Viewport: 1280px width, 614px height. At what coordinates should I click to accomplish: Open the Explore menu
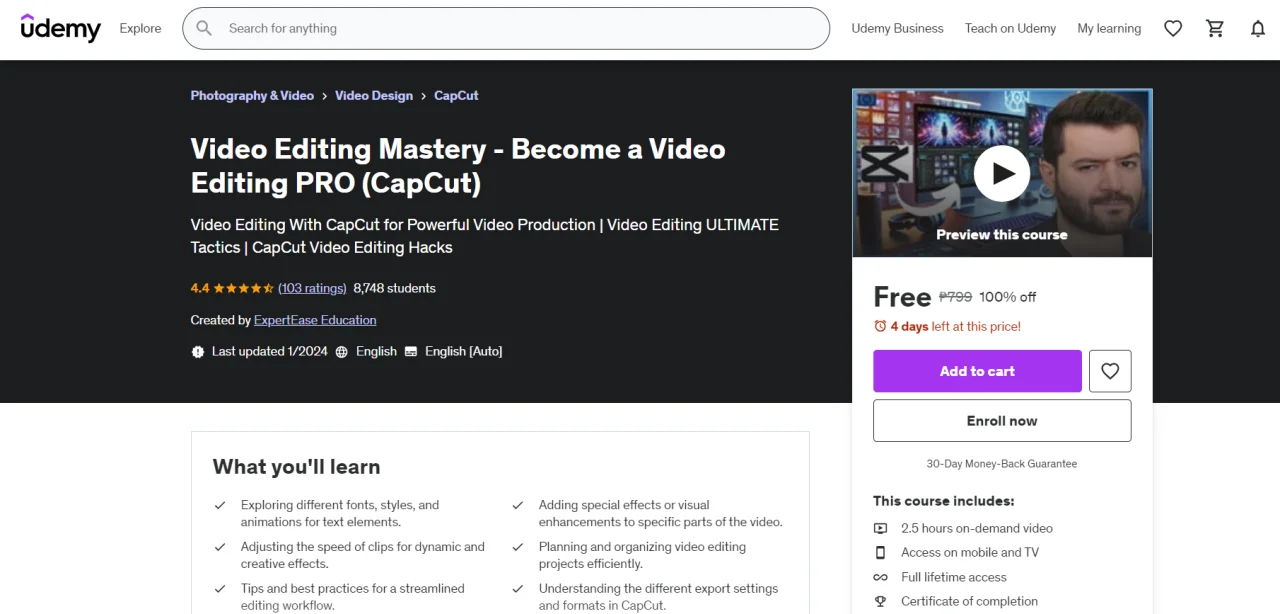click(140, 28)
